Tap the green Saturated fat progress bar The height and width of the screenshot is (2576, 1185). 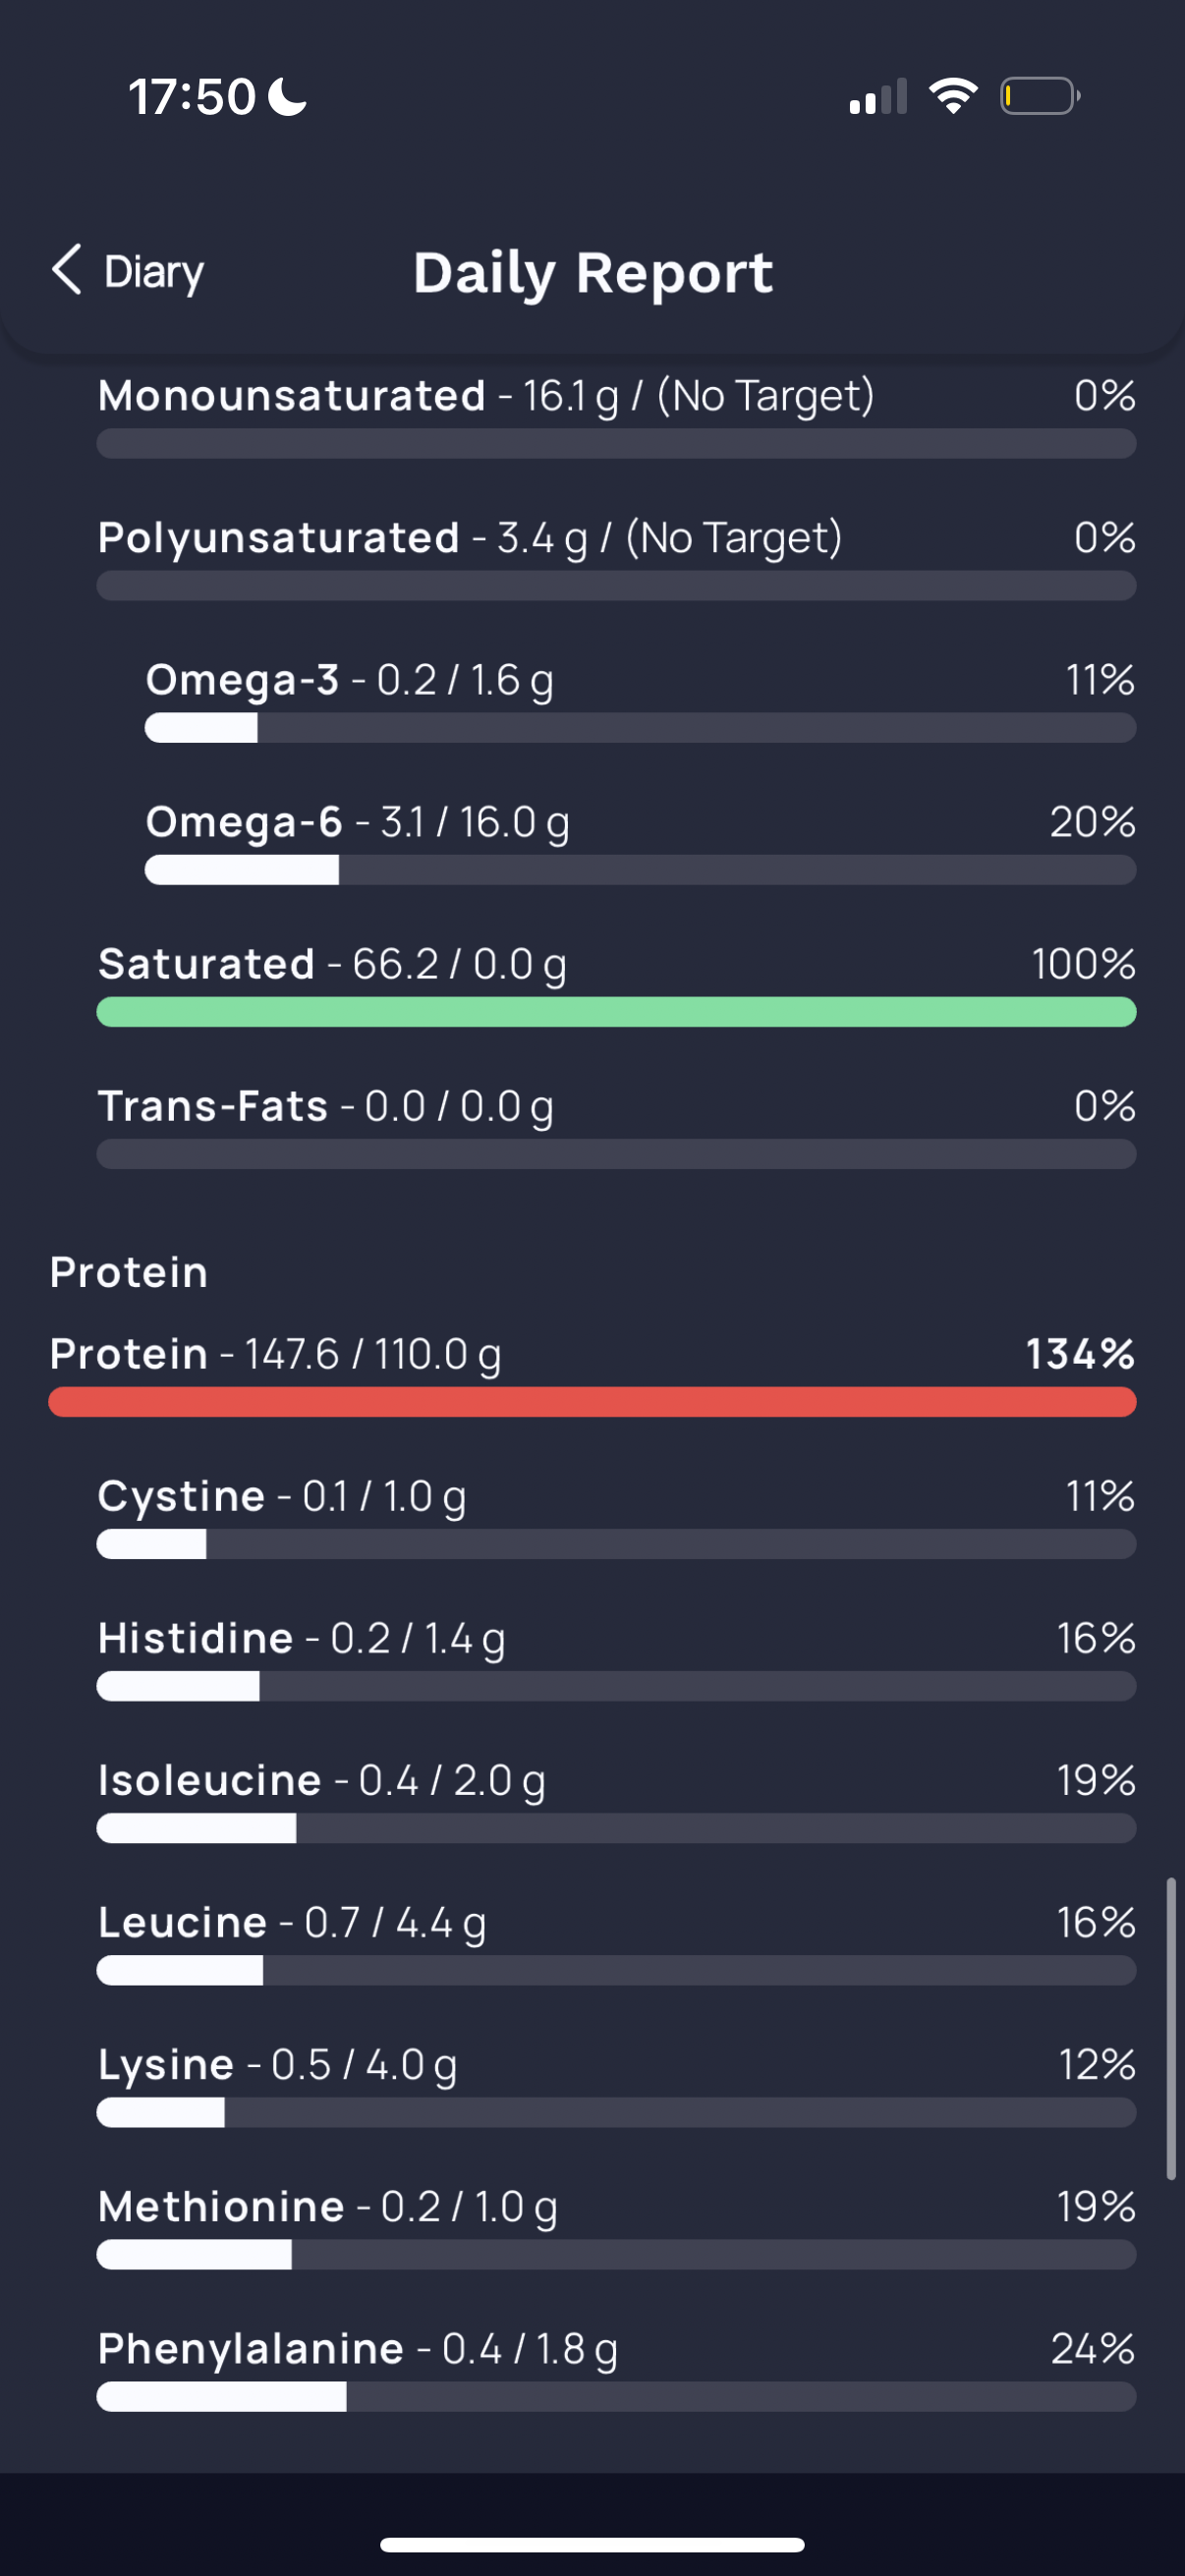coord(616,1012)
